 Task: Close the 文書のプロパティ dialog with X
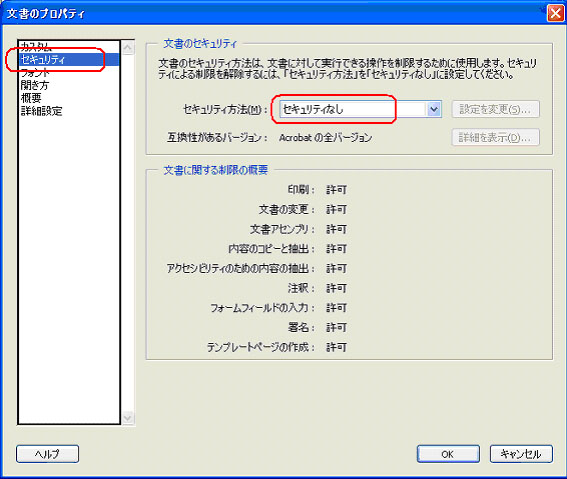[555, 13]
